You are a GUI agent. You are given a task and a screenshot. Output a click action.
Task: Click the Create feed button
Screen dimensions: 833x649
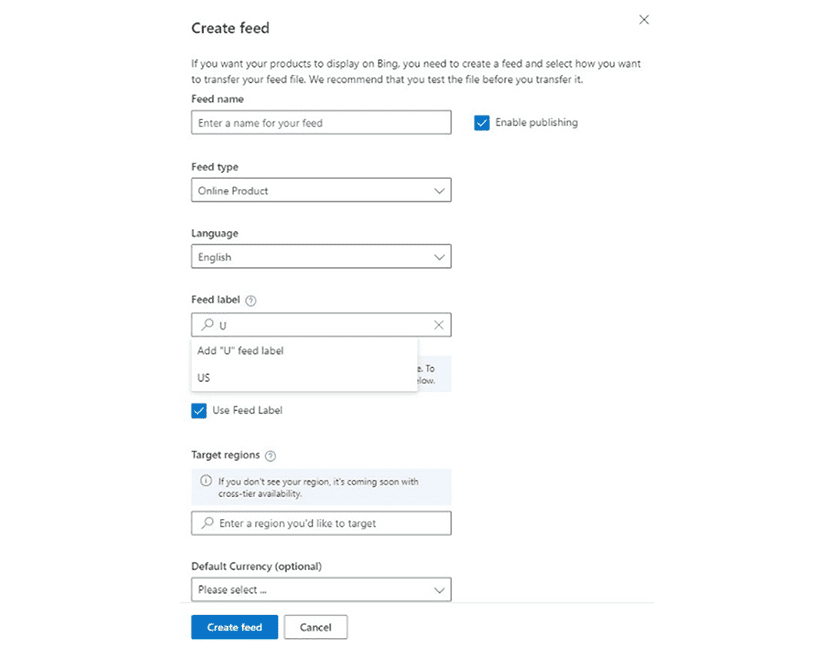234,627
